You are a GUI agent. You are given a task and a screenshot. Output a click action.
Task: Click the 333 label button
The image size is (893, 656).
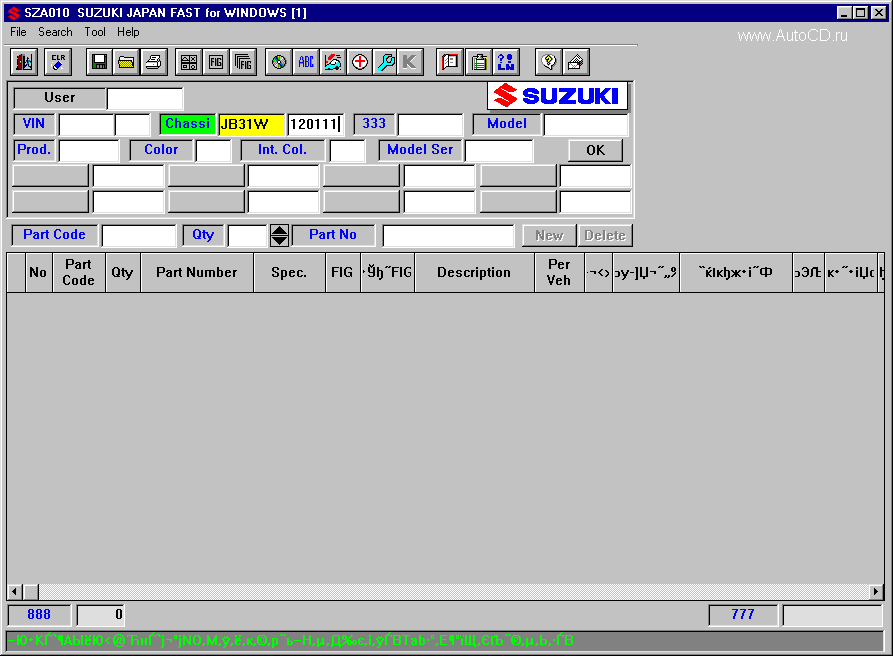(374, 124)
